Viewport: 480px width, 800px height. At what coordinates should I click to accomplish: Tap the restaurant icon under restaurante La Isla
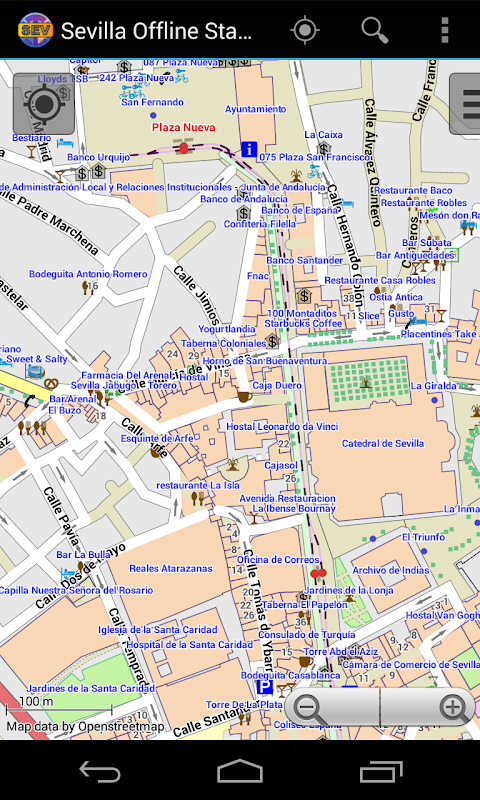197,497
